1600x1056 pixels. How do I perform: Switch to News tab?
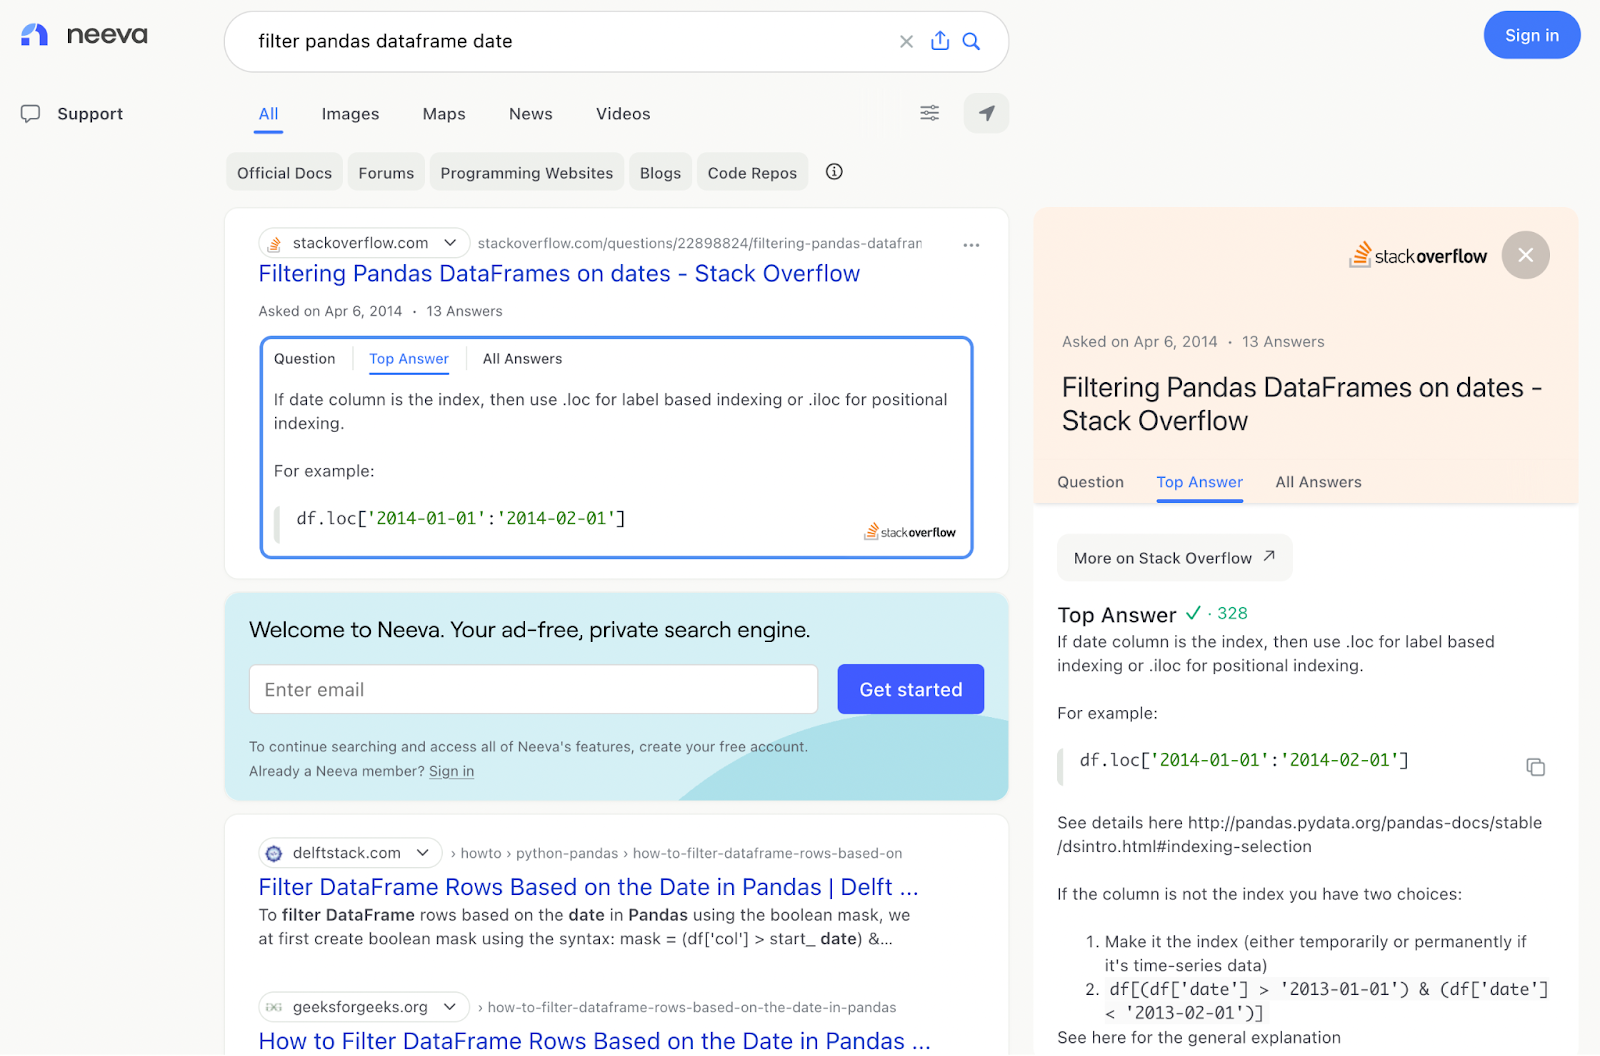[x=531, y=114]
